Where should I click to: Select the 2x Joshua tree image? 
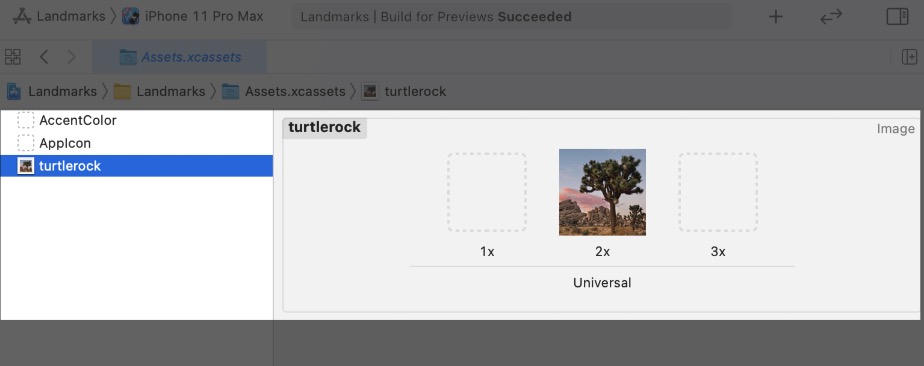[602, 192]
